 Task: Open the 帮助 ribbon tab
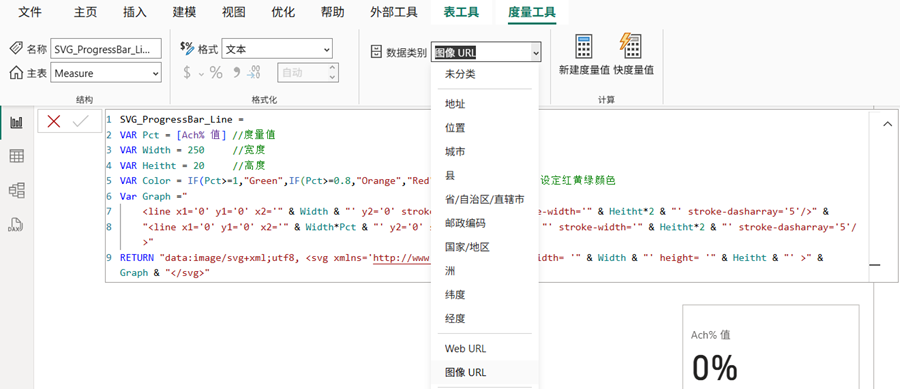(x=333, y=11)
